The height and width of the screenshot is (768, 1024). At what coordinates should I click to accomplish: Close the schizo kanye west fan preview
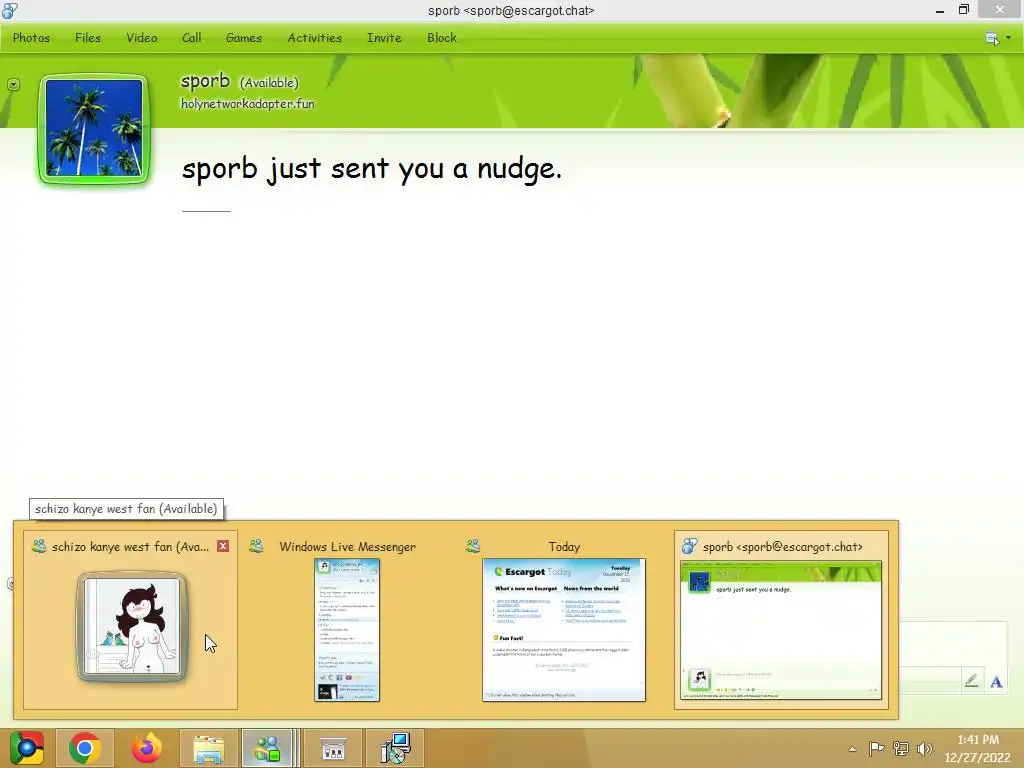point(223,546)
